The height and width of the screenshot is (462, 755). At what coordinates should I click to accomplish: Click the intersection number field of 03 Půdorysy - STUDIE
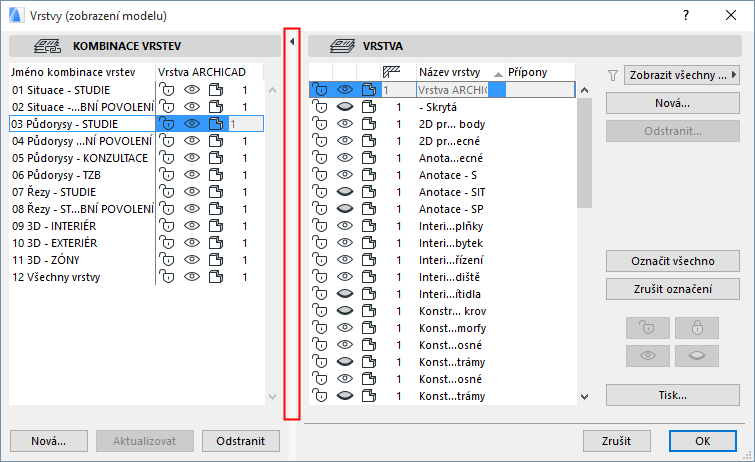(x=246, y=124)
